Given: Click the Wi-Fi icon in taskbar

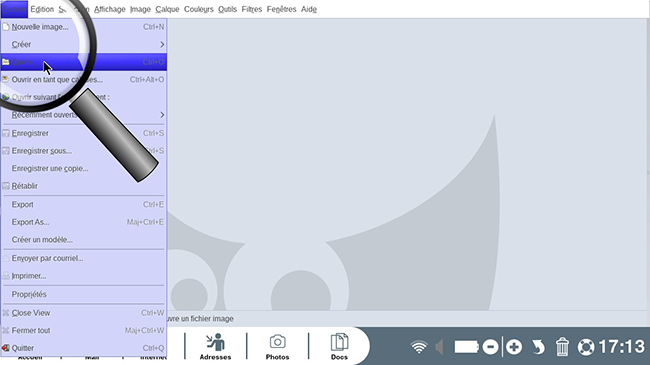Looking at the screenshot, I should (419, 347).
